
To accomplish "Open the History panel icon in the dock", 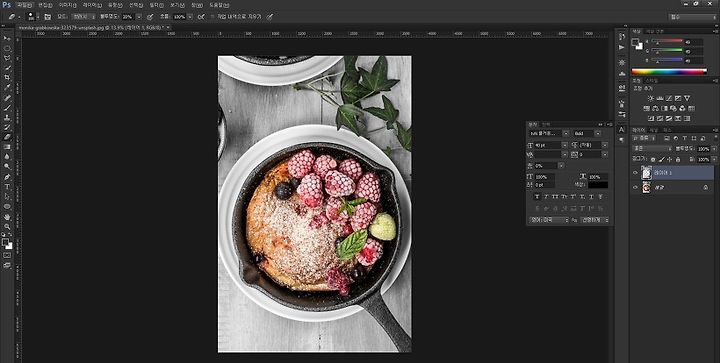I will pyautogui.click(x=622, y=36).
